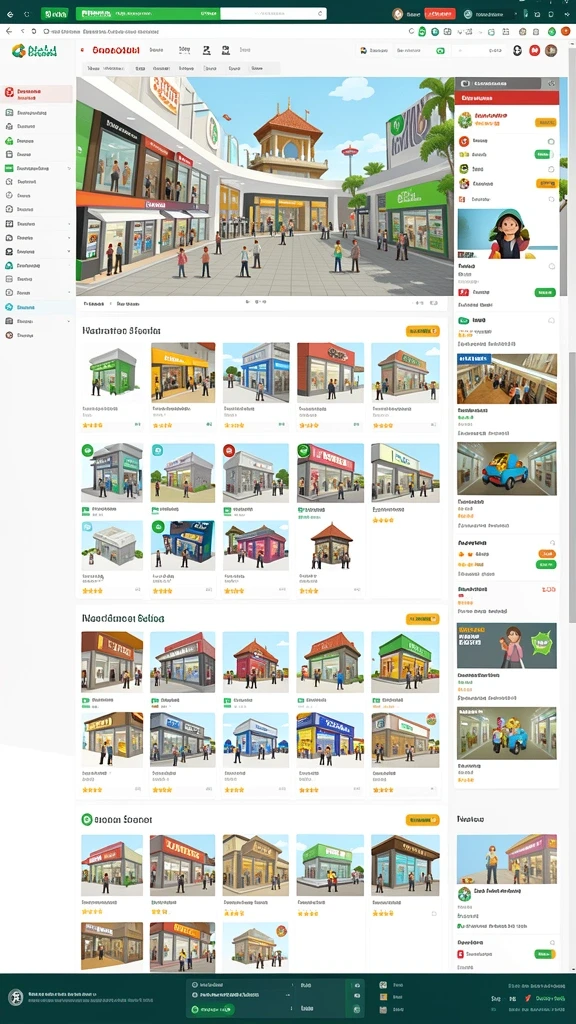This screenshot has height=1024, width=576.
Task: Go back using the arrow in the white address bar
Action: (9, 31)
